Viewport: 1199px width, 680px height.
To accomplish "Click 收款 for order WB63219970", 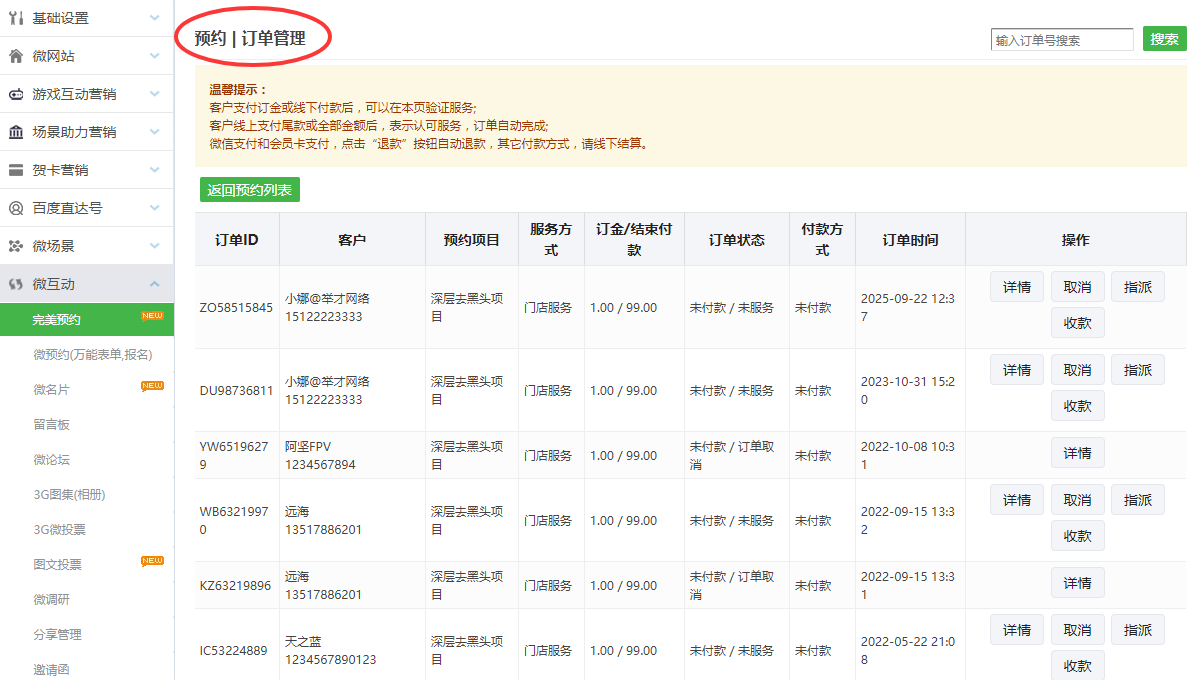I will [1077, 535].
